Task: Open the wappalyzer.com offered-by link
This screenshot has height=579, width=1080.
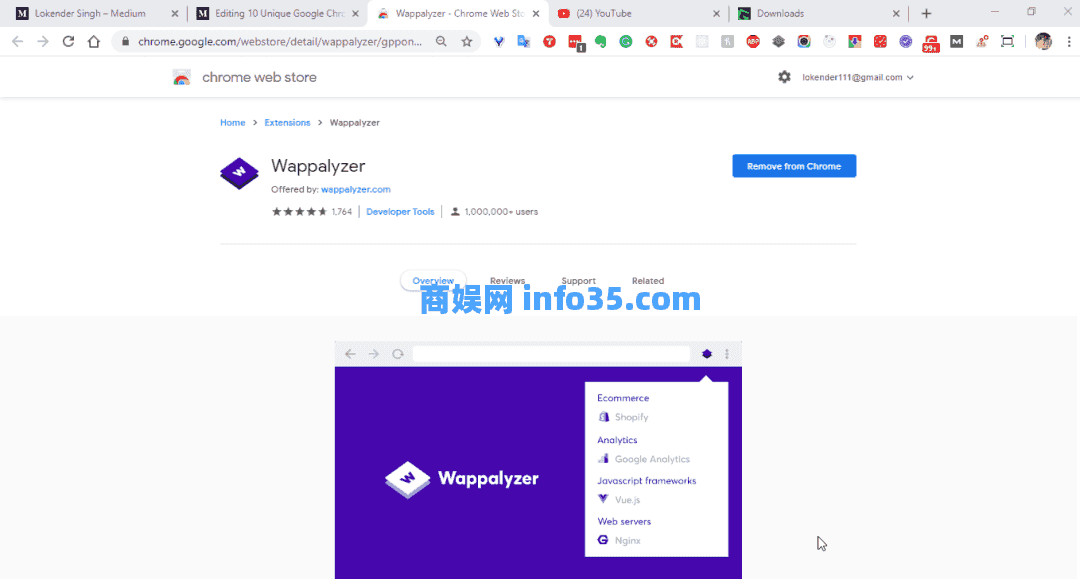Action: click(x=355, y=189)
